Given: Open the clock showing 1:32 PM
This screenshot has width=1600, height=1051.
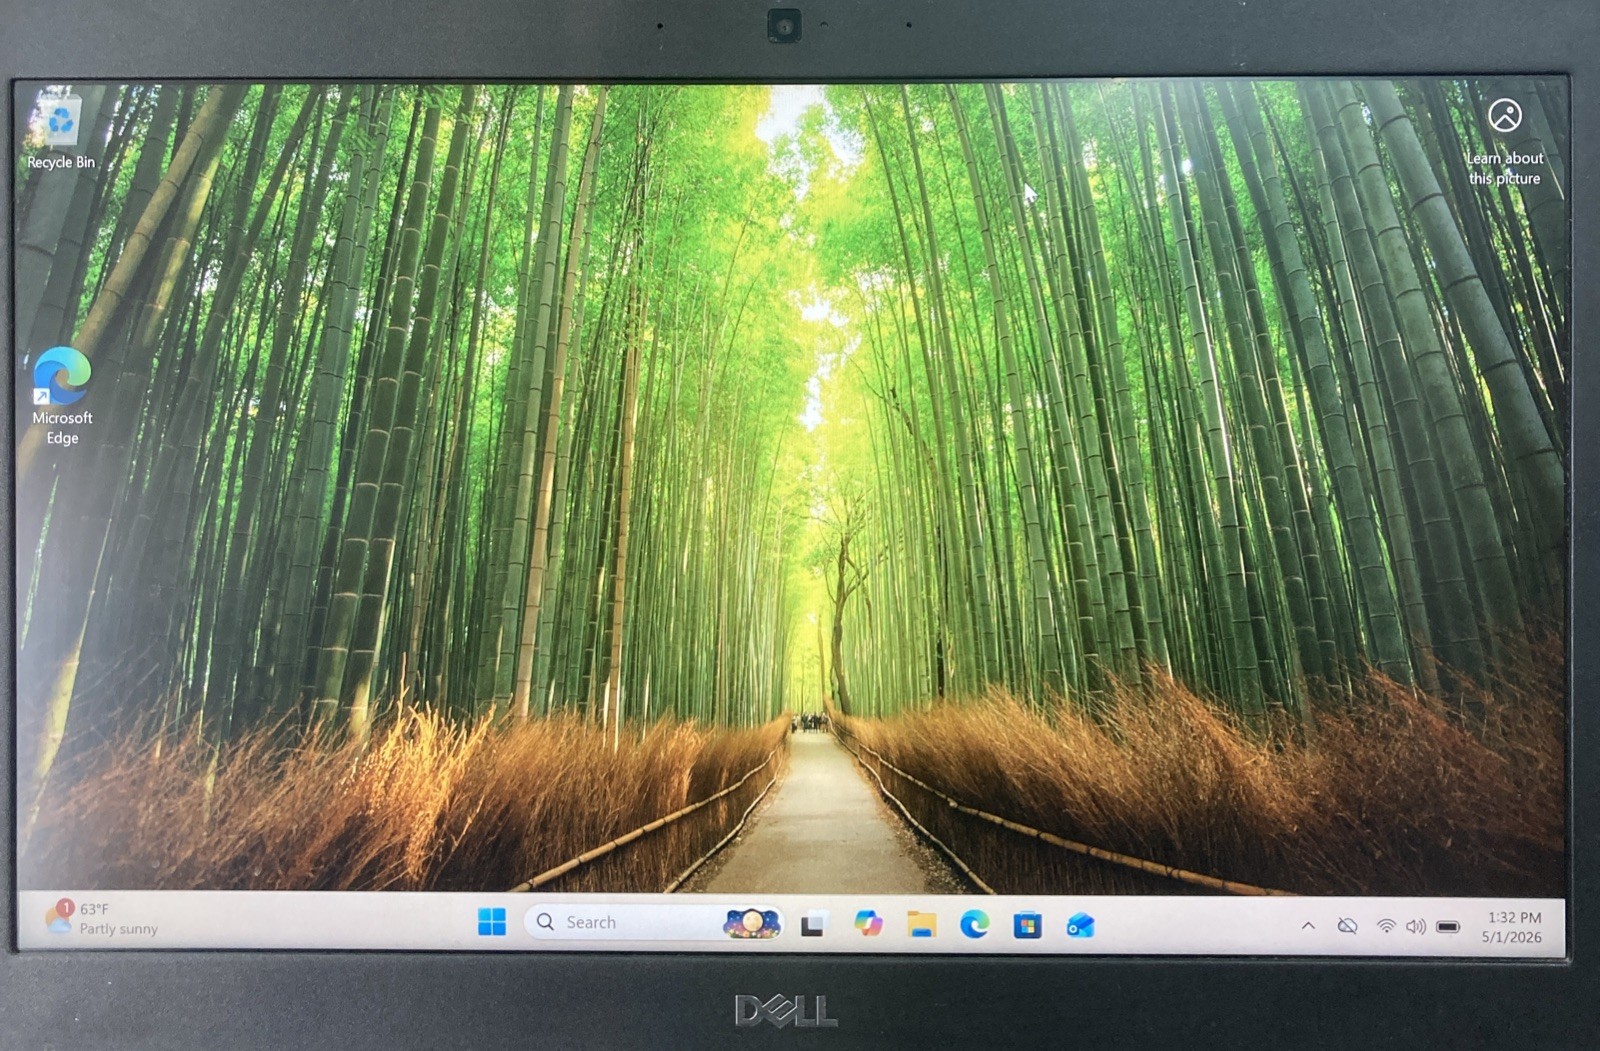Looking at the screenshot, I should point(1513,927).
